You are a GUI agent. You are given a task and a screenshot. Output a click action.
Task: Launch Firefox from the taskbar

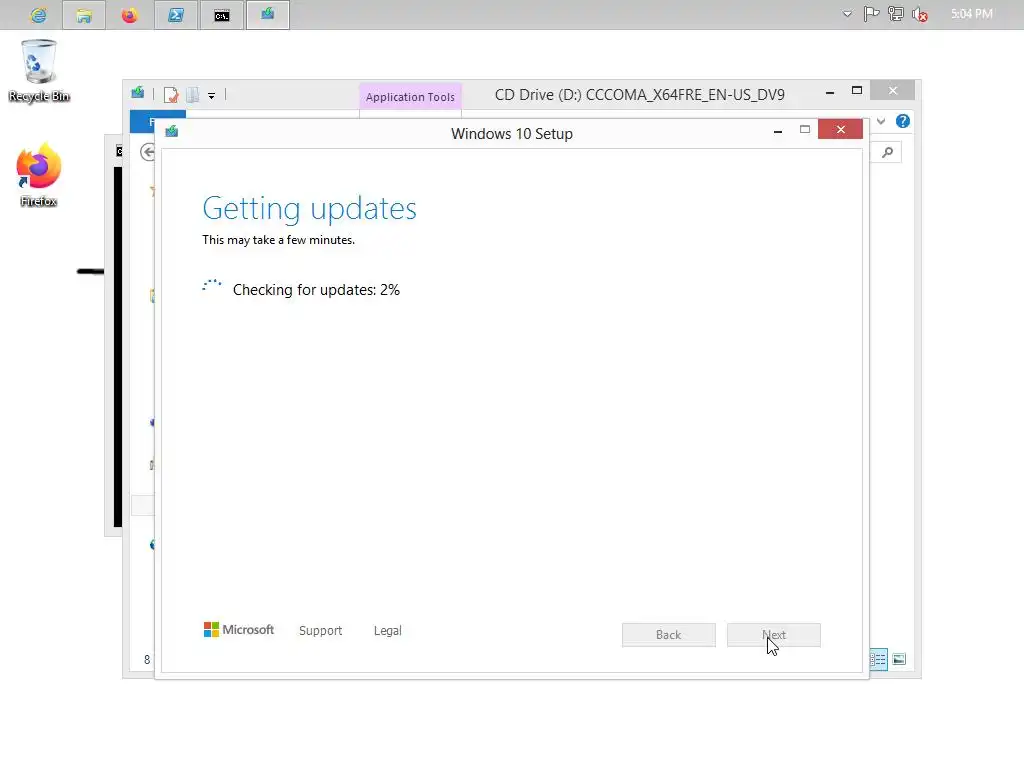(x=129, y=14)
